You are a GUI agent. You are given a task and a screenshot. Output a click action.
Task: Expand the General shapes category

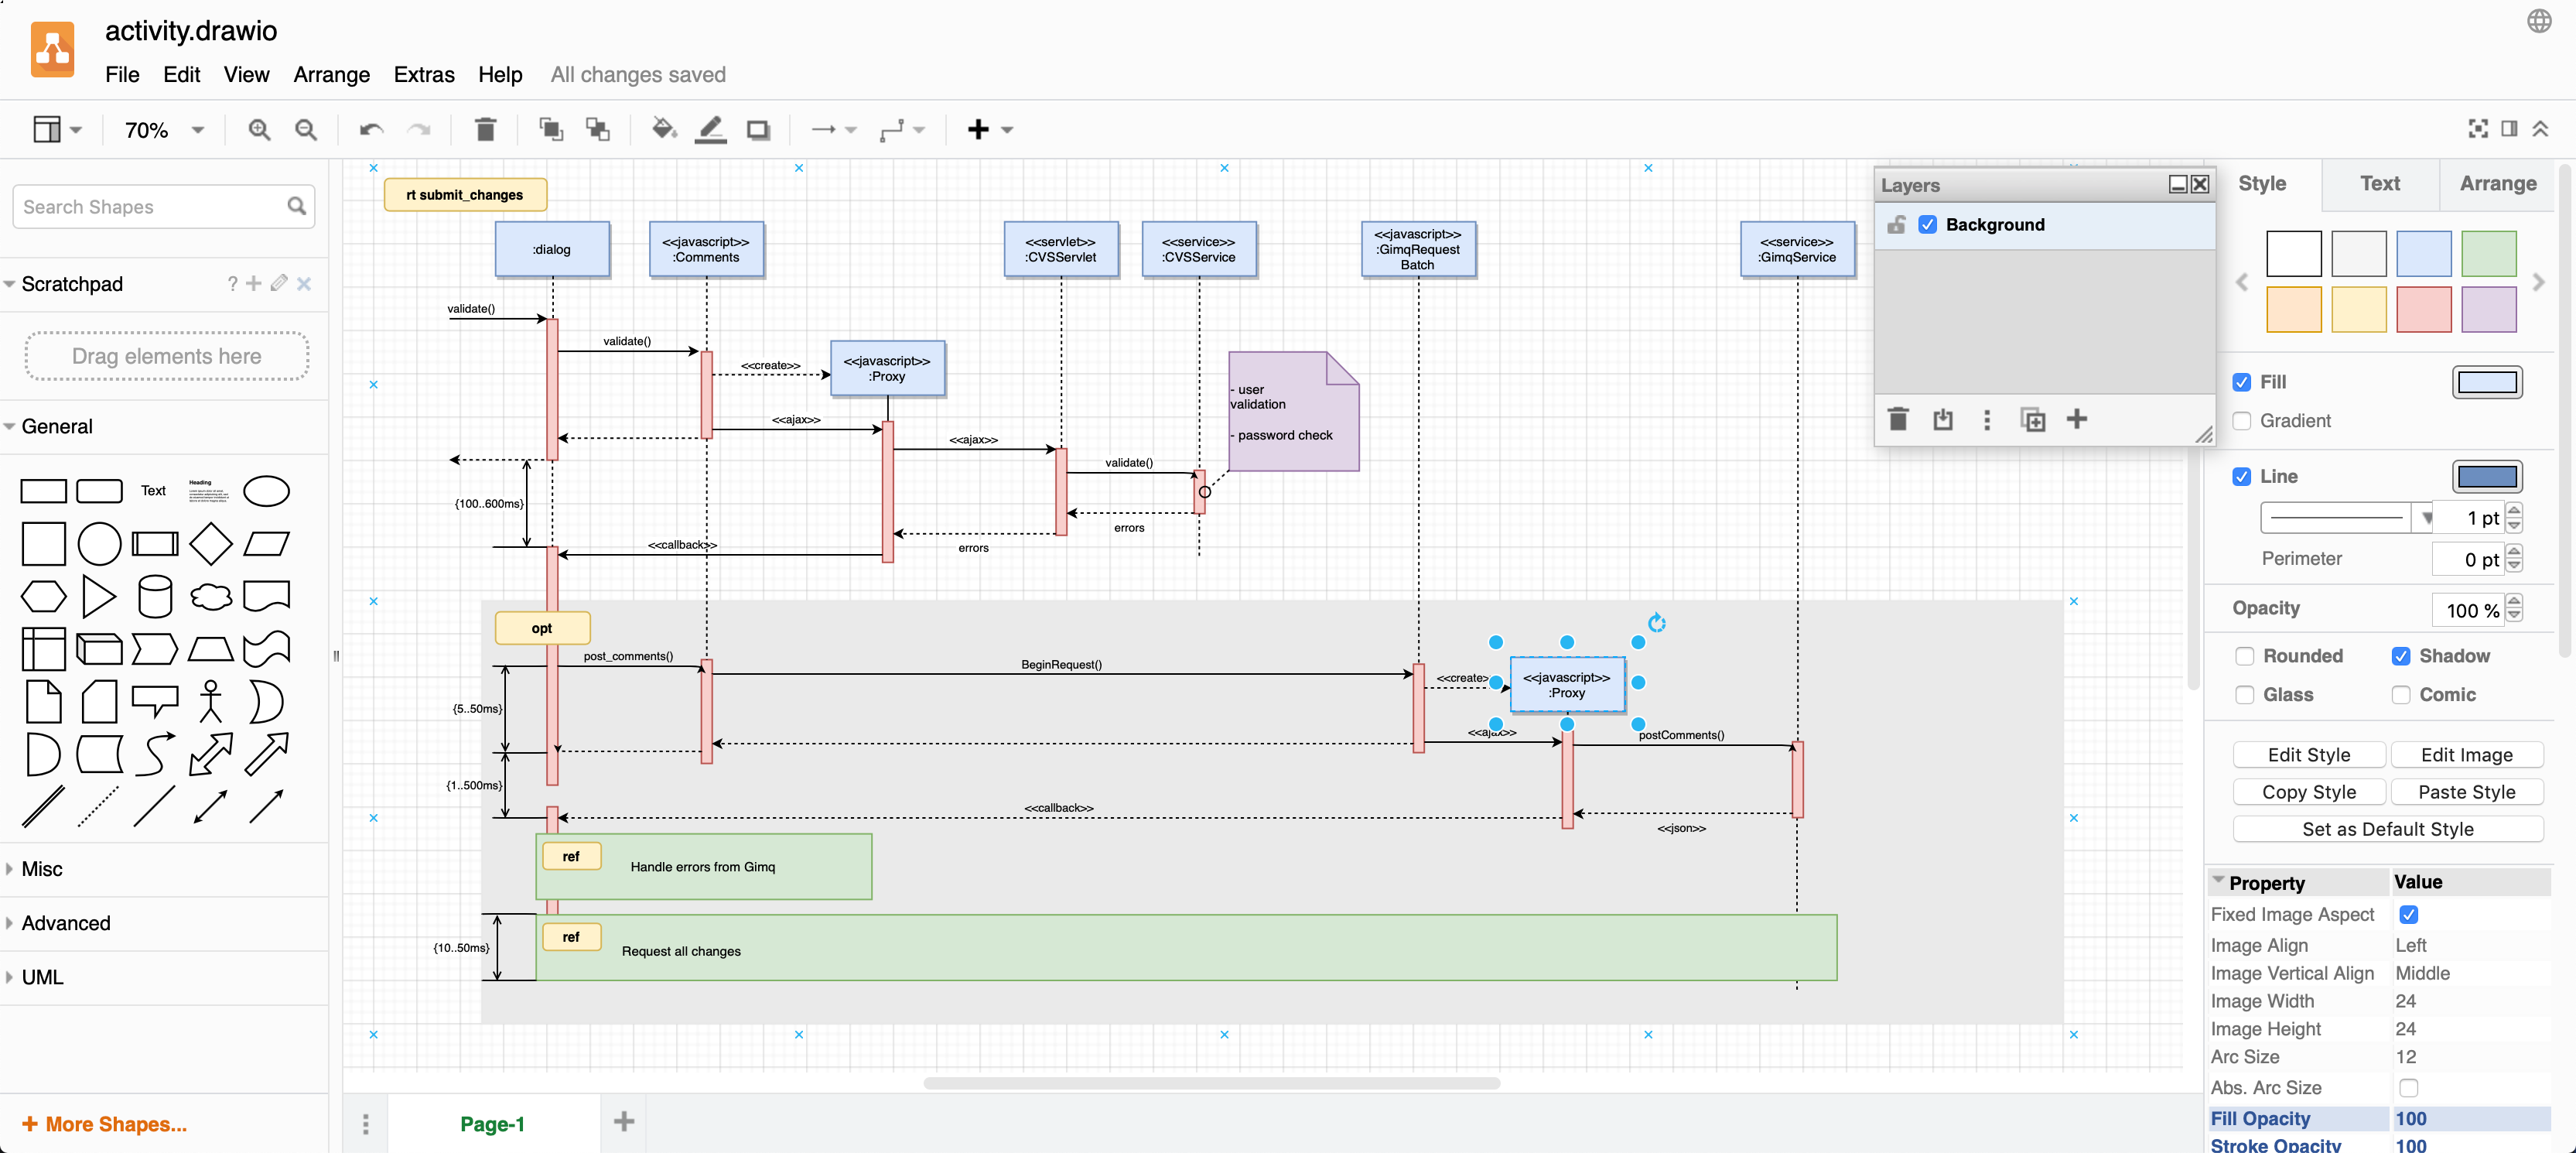pyautogui.click(x=13, y=426)
